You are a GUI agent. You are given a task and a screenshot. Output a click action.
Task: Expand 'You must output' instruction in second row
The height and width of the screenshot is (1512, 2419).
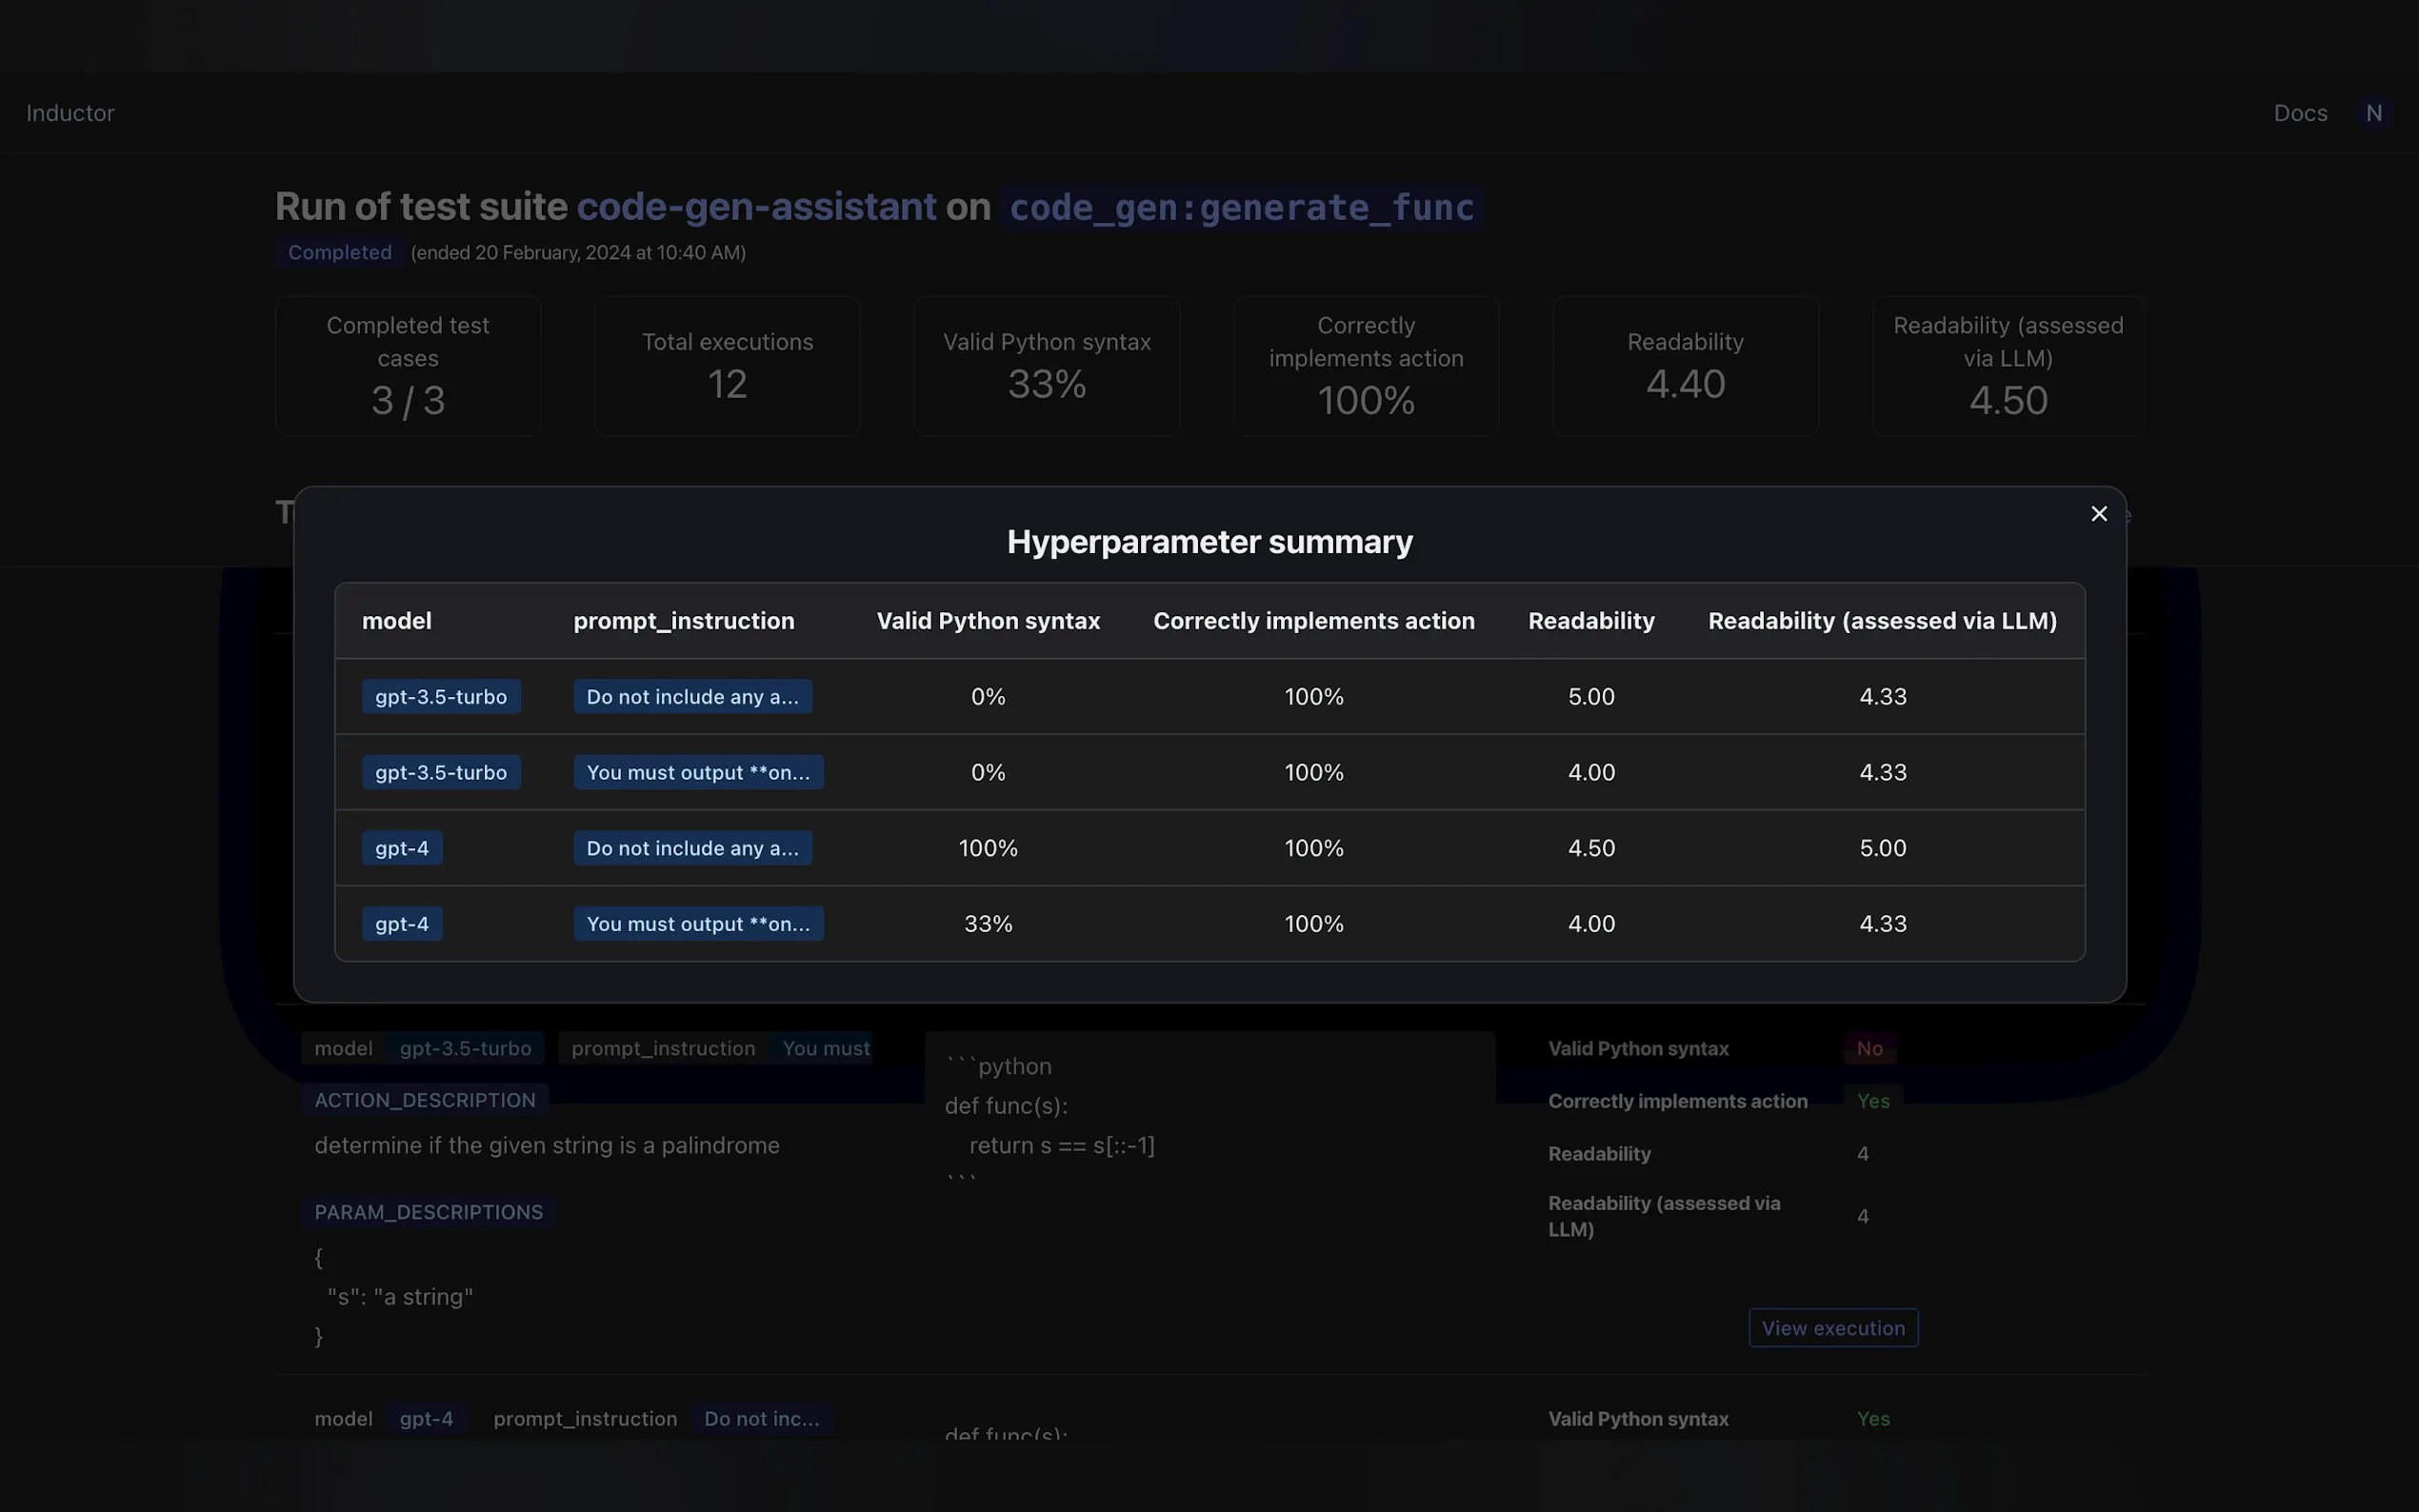pyautogui.click(x=698, y=773)
